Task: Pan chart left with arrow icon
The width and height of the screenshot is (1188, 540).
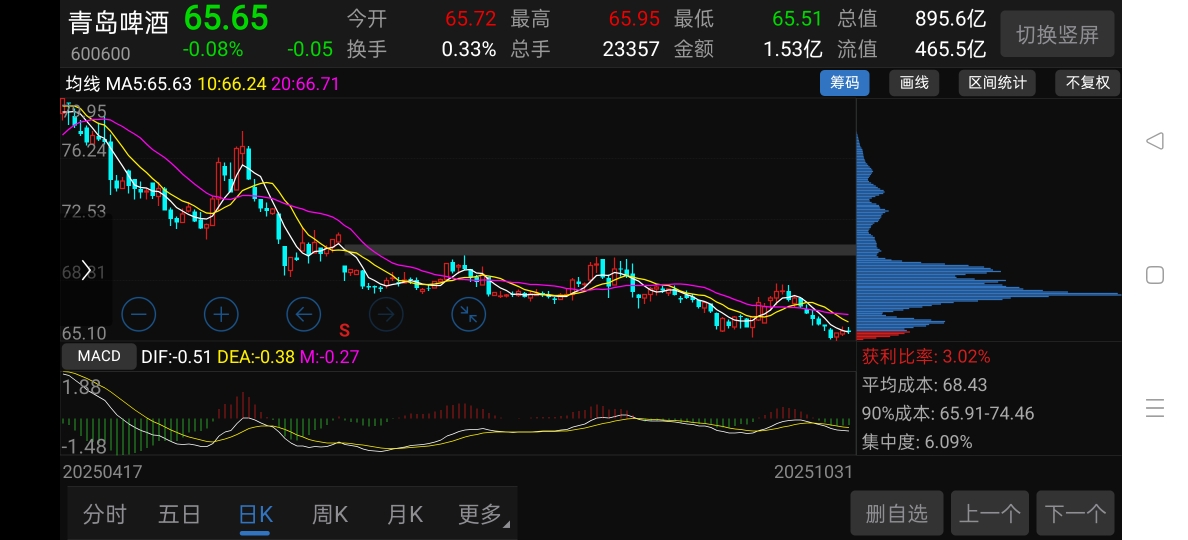Action: coord(304,314)
